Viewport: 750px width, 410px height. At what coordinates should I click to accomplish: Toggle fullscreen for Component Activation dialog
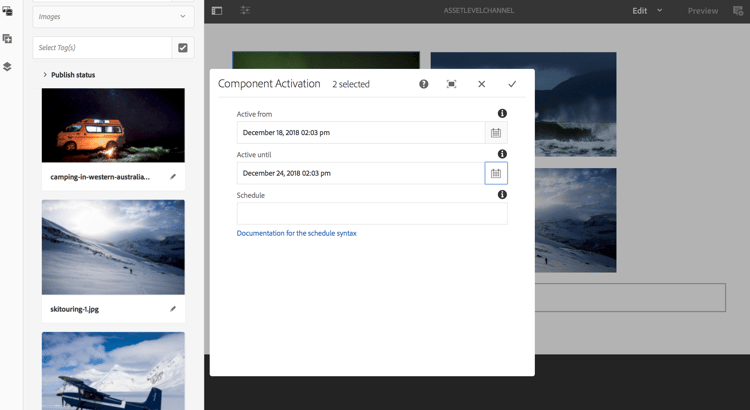pyautogui.click(x=451, y=84)
